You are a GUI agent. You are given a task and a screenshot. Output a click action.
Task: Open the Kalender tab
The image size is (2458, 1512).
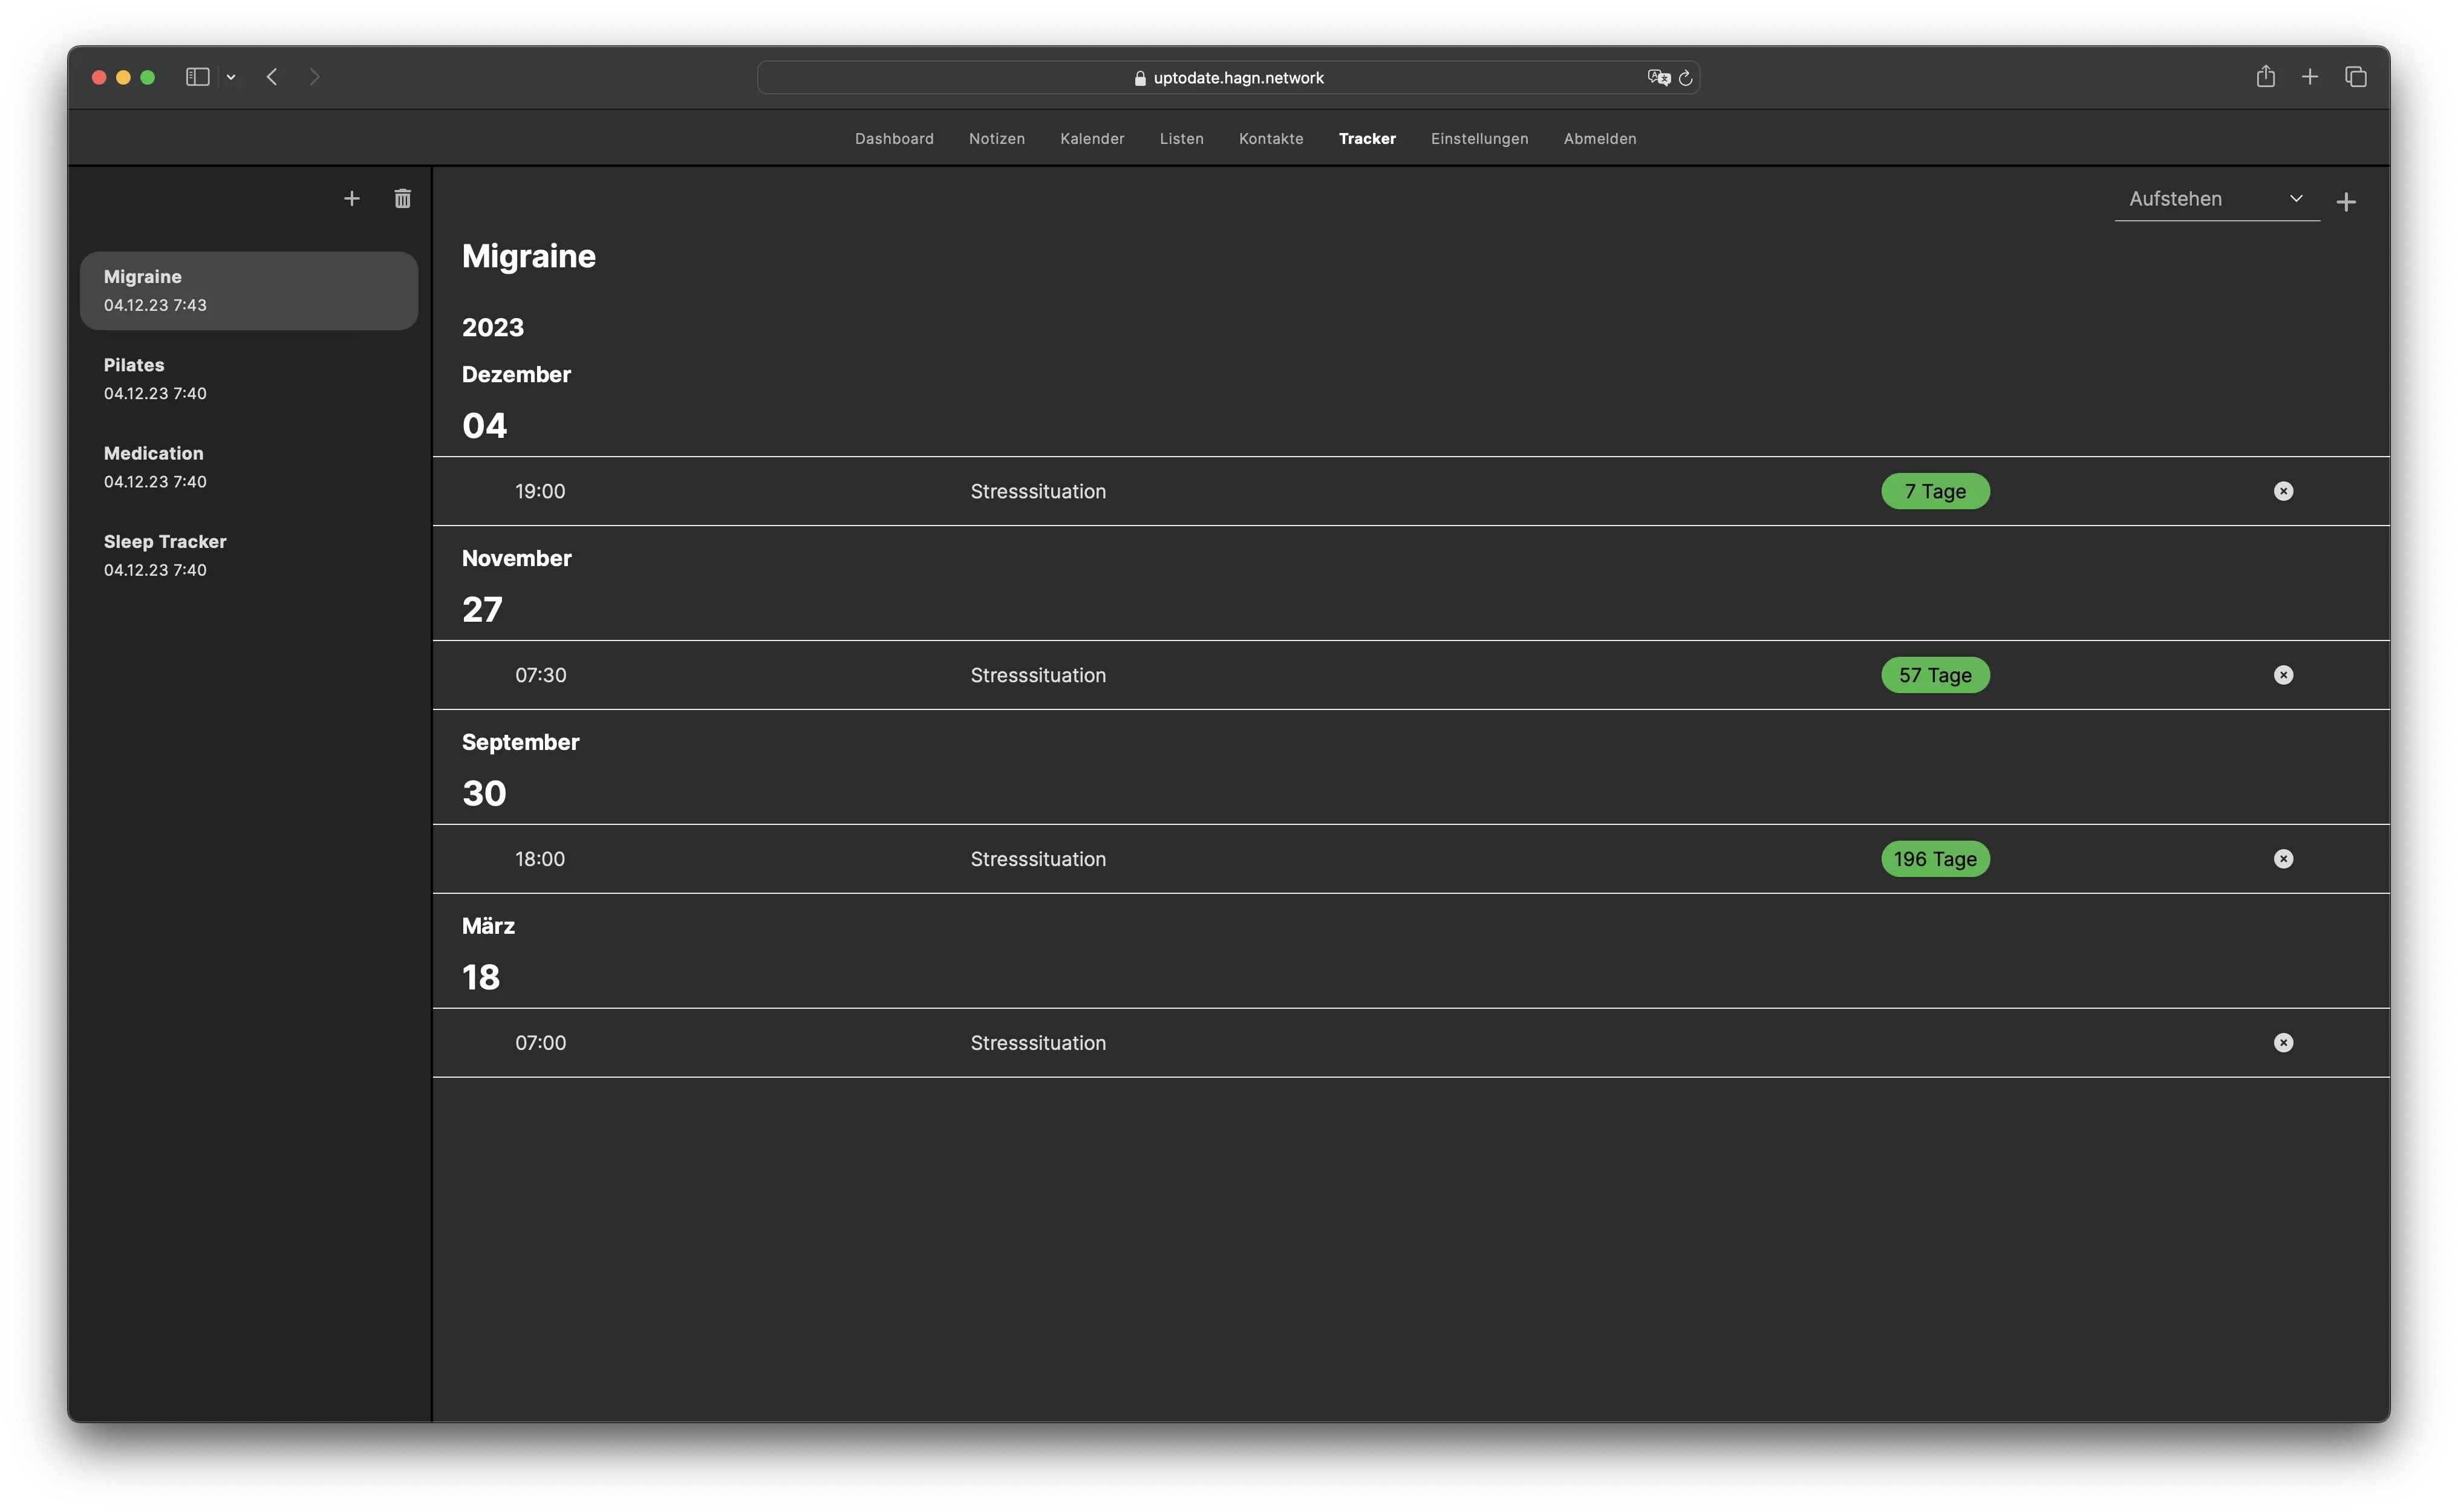1092,139
